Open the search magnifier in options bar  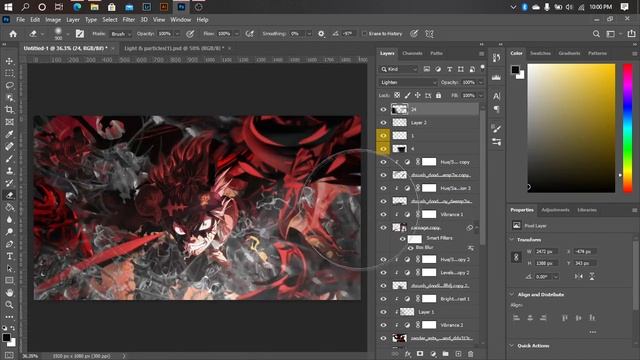click(596, 34)
